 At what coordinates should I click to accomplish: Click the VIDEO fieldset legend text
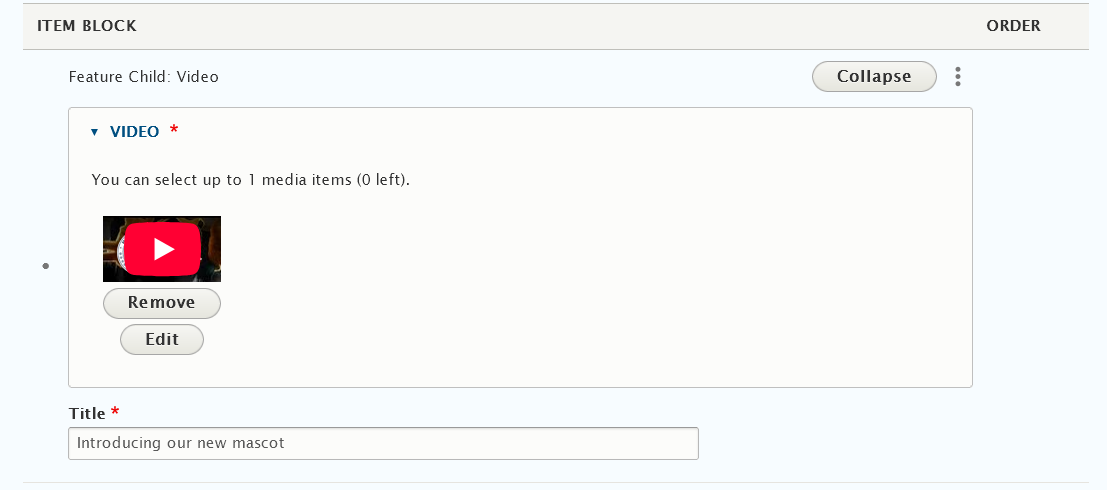coord(134,131)
